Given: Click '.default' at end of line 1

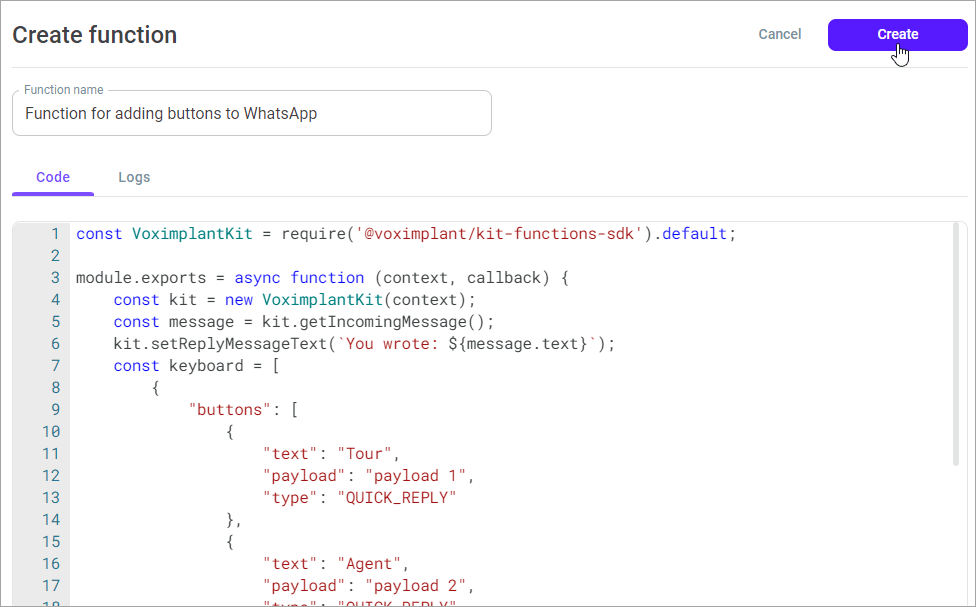Looking at the screenshot, I should point(690,234).
